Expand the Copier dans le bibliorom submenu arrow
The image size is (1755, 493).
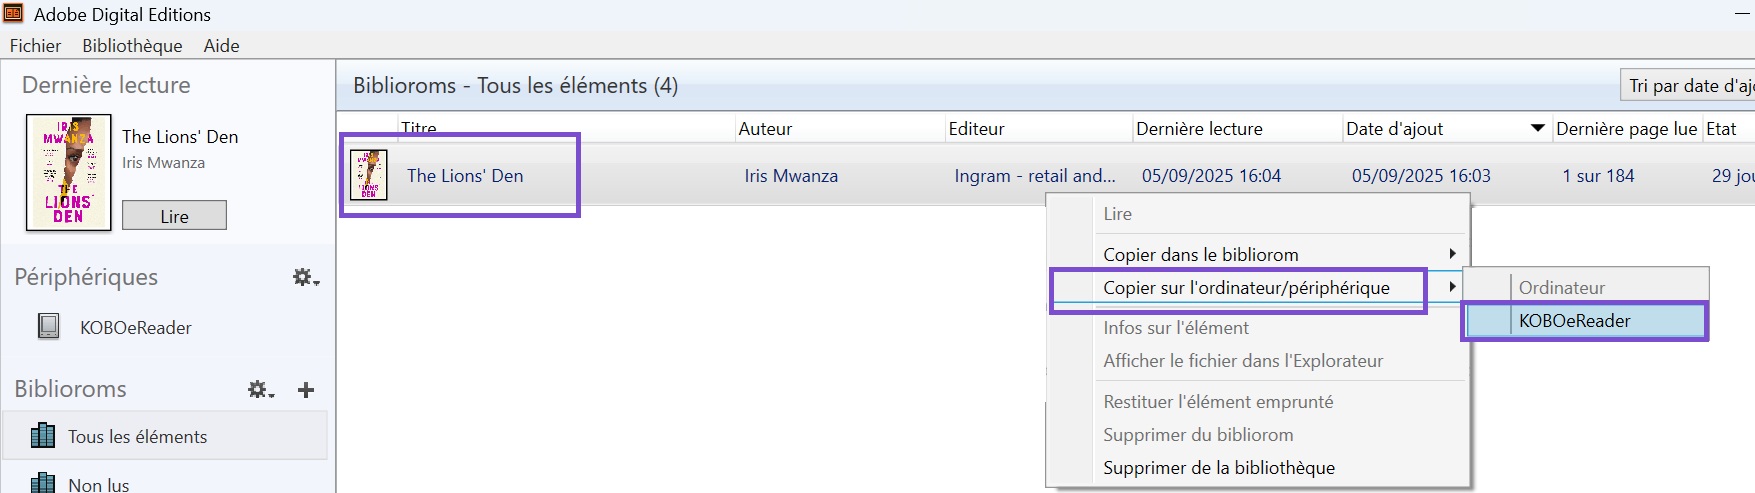pyautogui.click(x=1452, y=254)
